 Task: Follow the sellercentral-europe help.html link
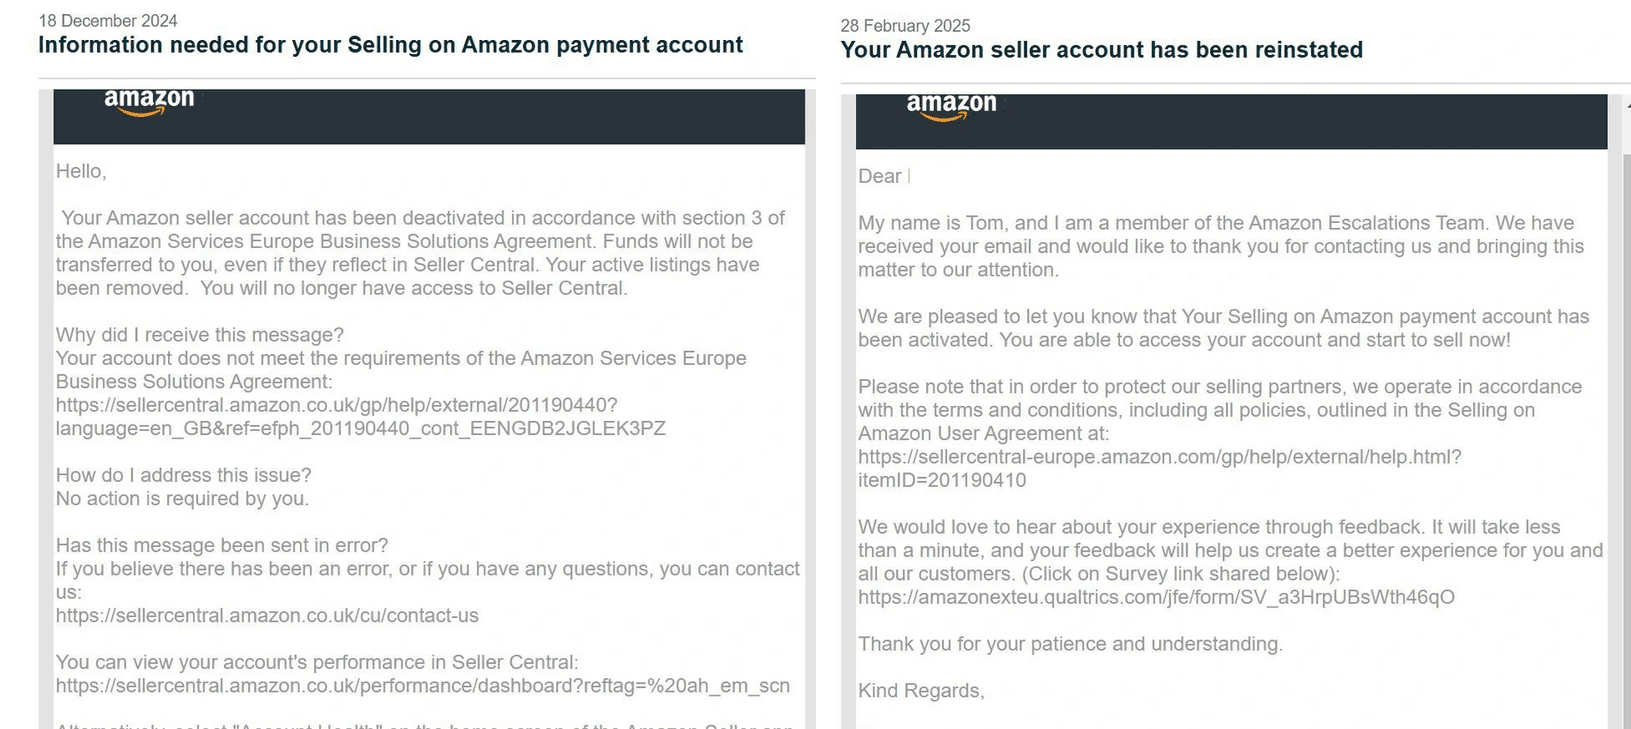(x=1159, y=457)
